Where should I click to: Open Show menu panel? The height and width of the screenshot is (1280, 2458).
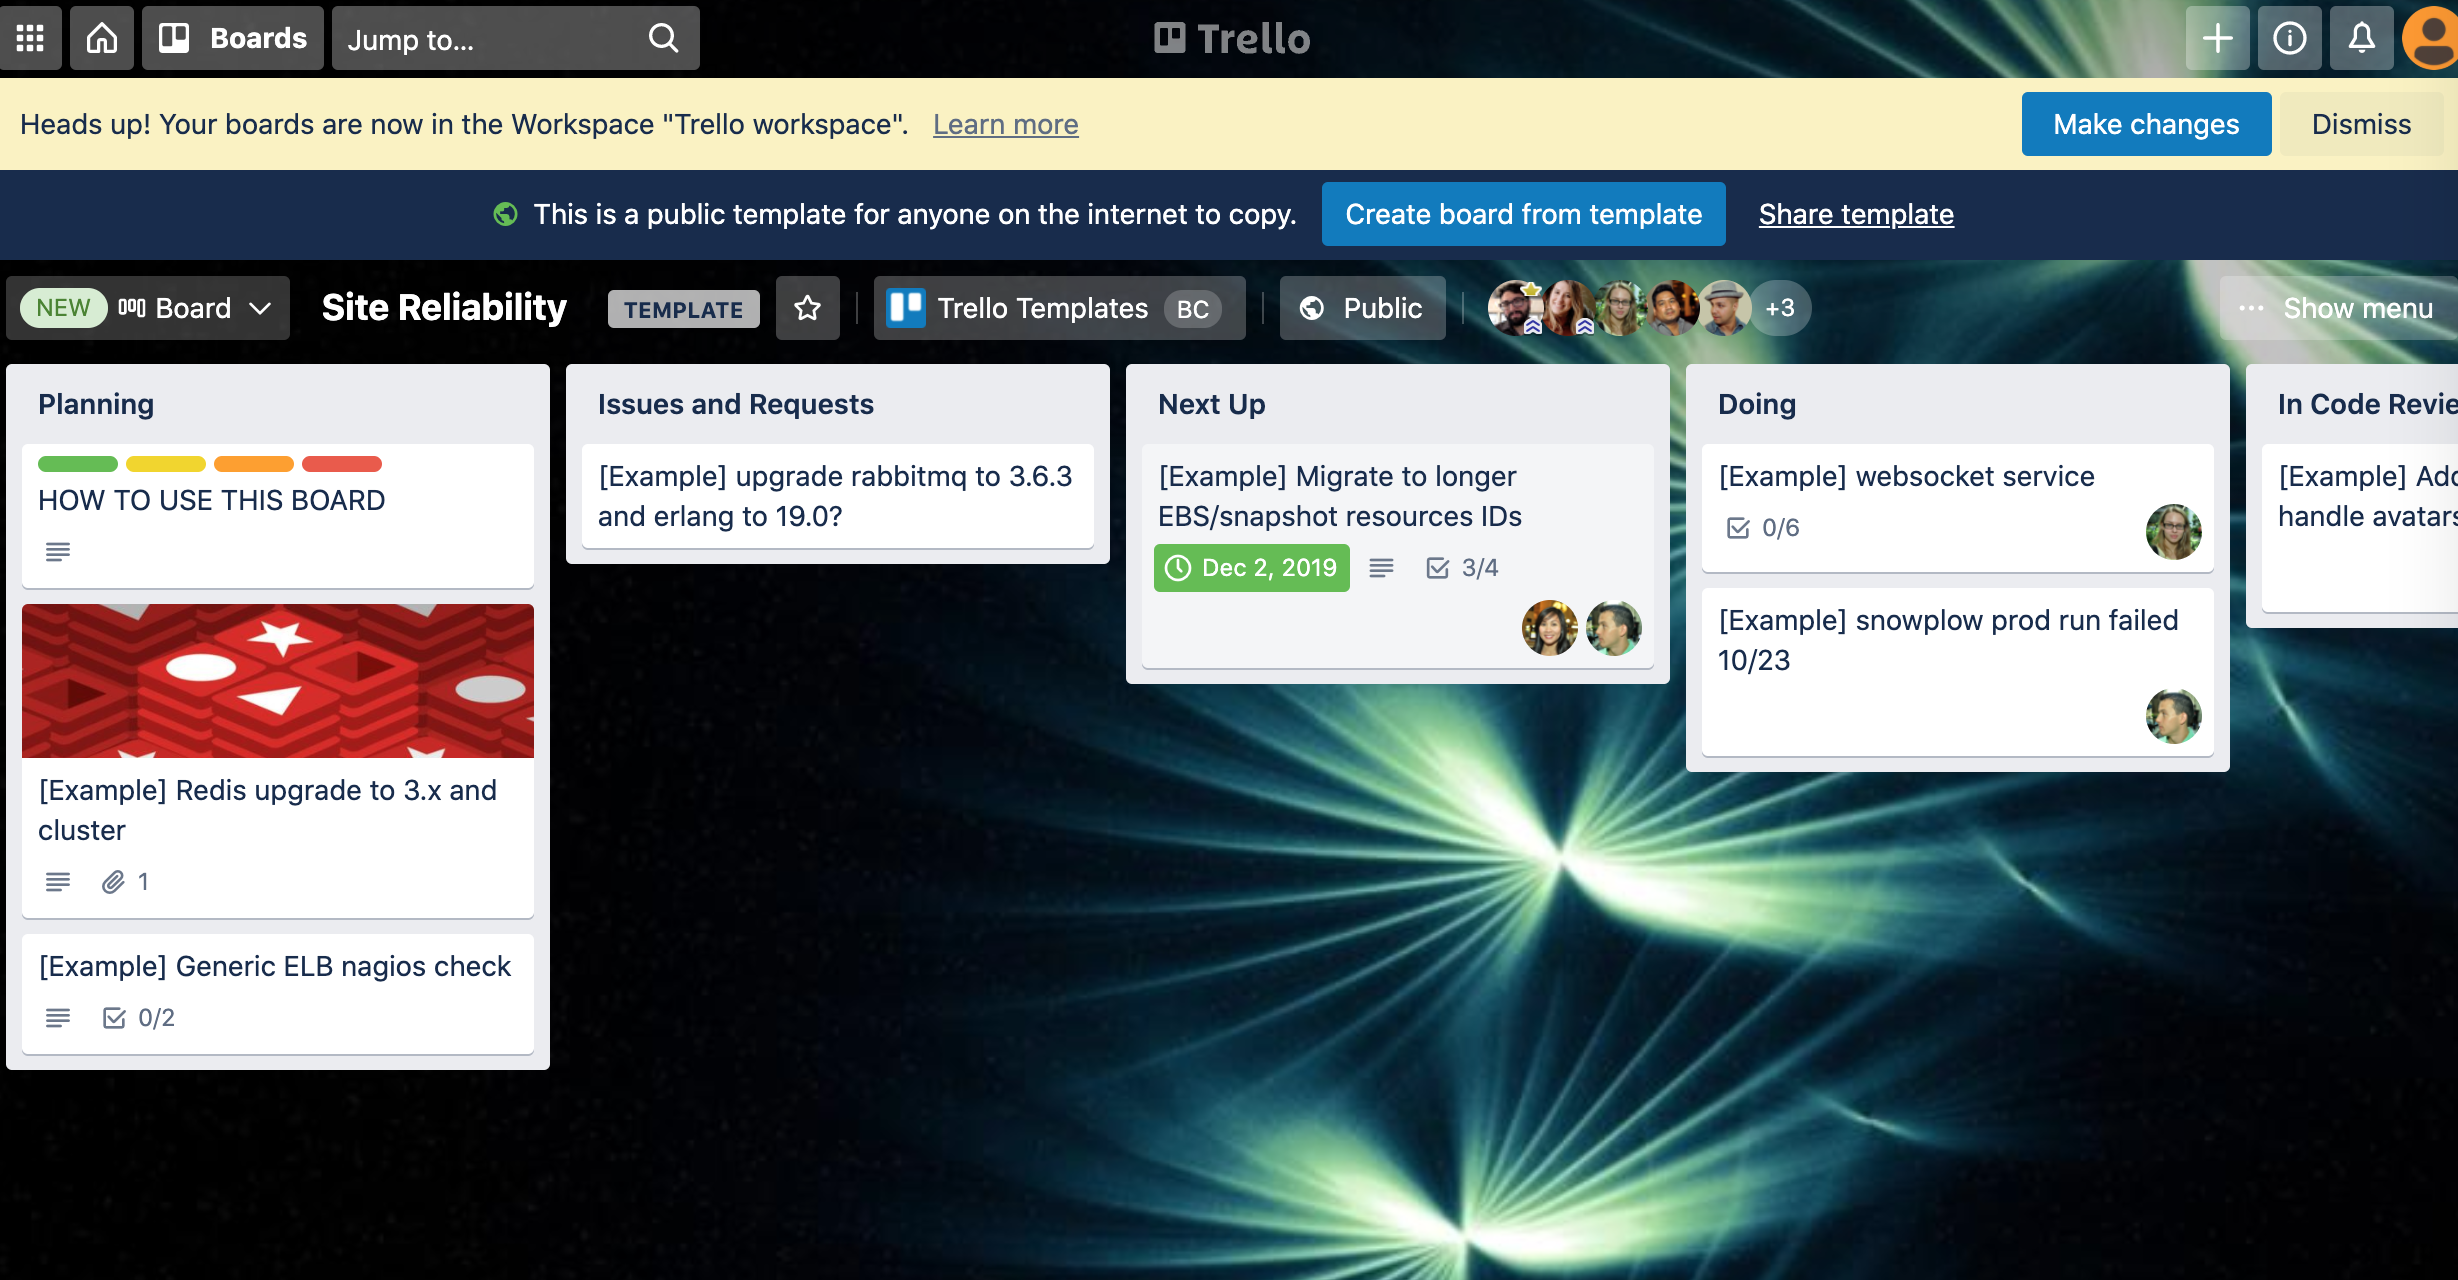(2338, 308)
